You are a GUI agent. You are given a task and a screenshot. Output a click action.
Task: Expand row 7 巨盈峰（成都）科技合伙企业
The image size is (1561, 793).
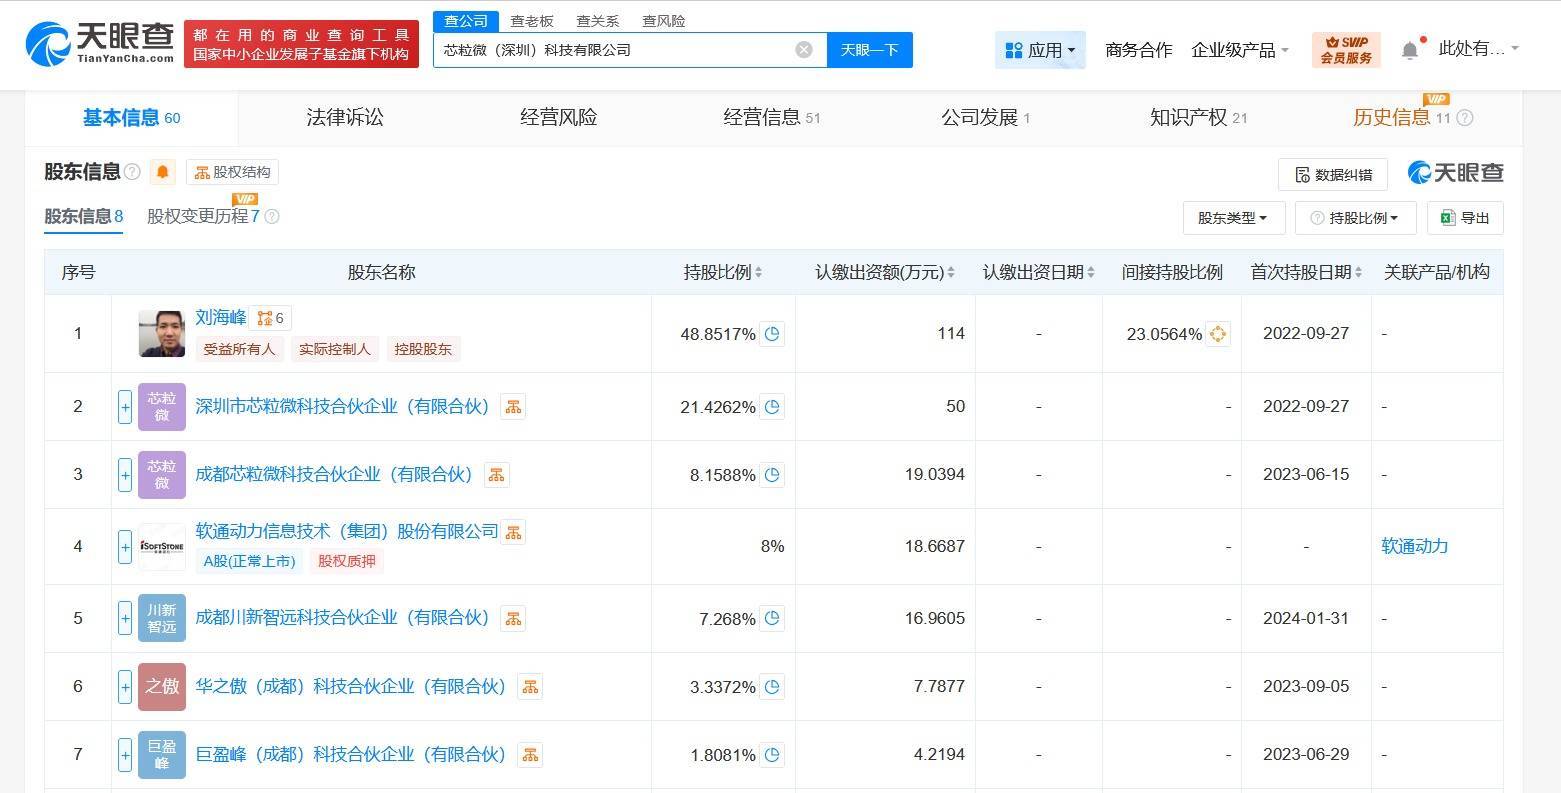tap(125, 755)
